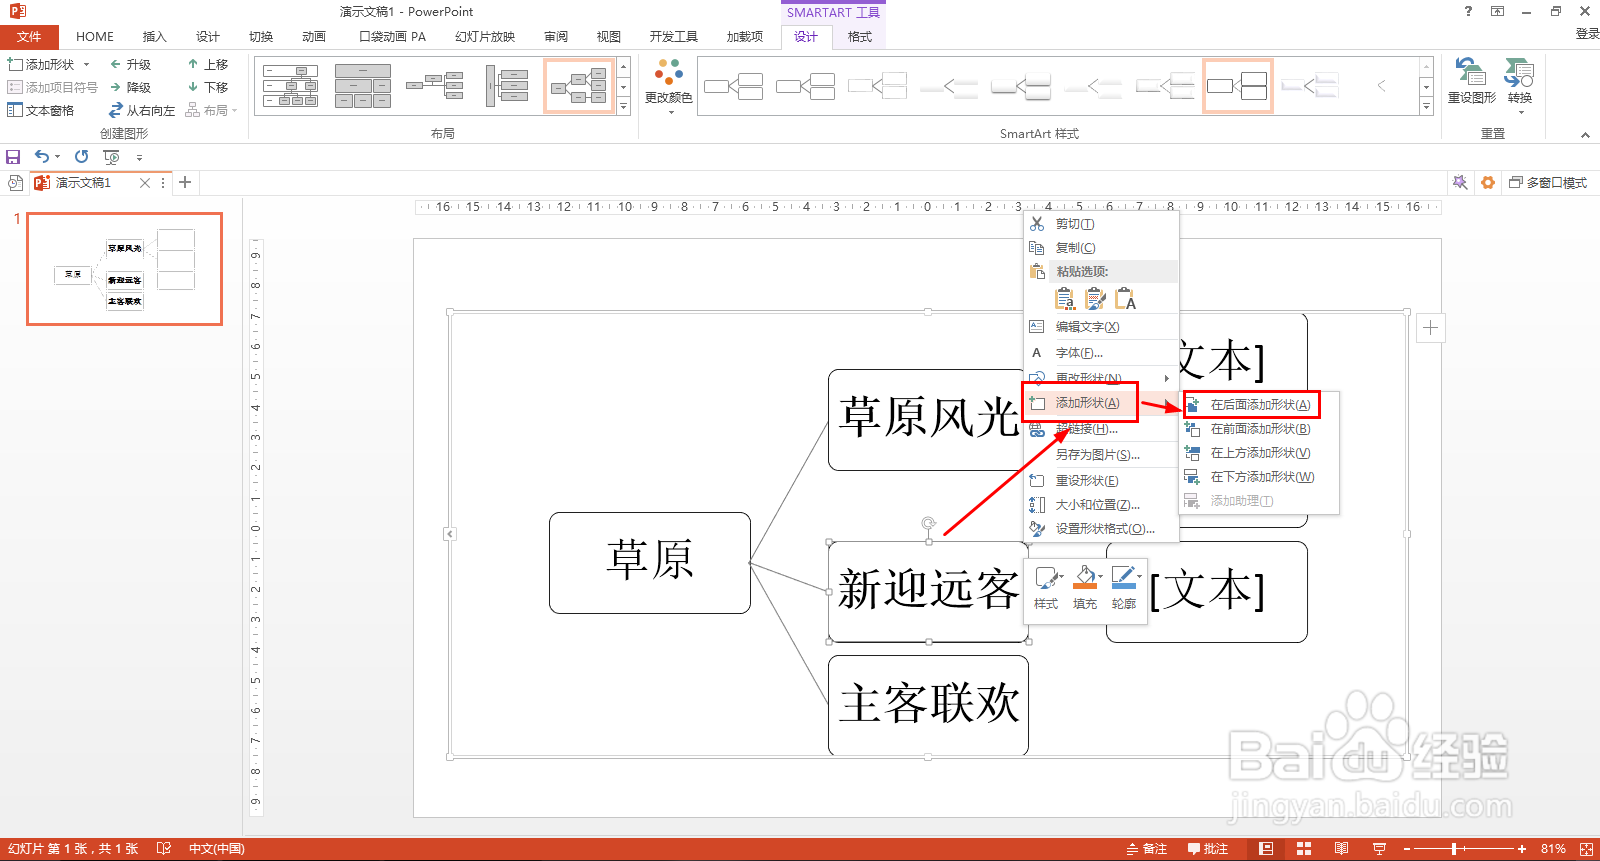Expand the ribbon 添加形状 dropdown arrow
Viewport: 1600px width, 861px height.
[87, 64]
